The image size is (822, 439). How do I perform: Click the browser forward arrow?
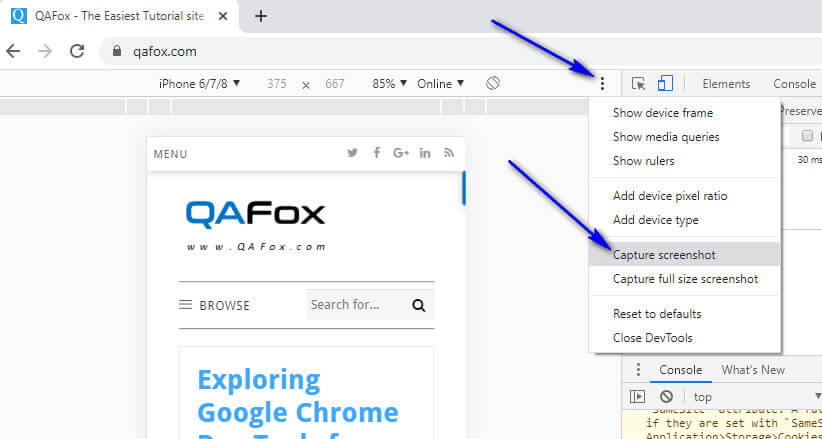click(45, 51)
